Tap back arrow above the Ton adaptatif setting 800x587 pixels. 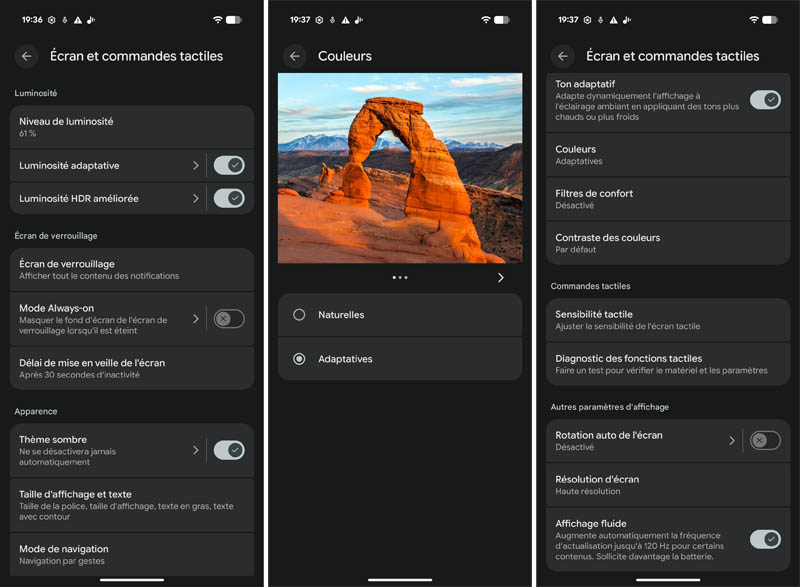click(x=563, y=56)
